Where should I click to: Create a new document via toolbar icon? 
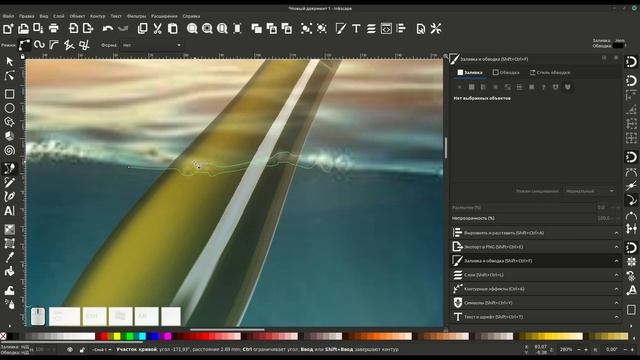pos(8,29)
